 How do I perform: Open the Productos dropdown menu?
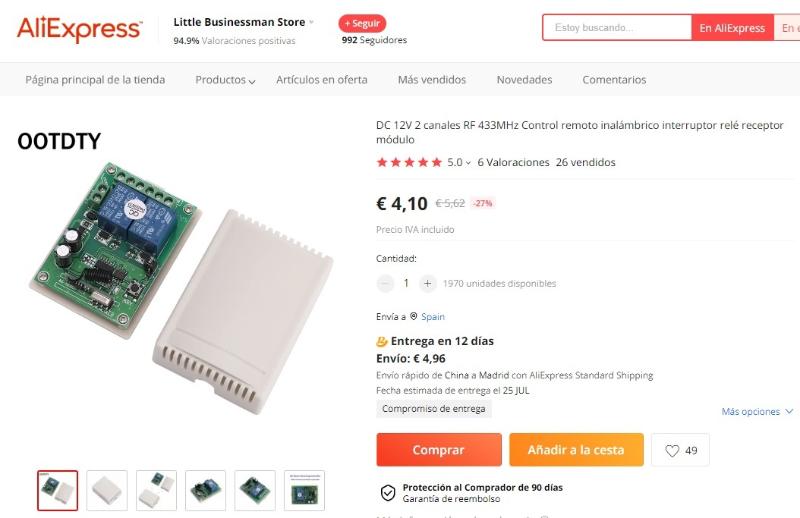(225, 80)
